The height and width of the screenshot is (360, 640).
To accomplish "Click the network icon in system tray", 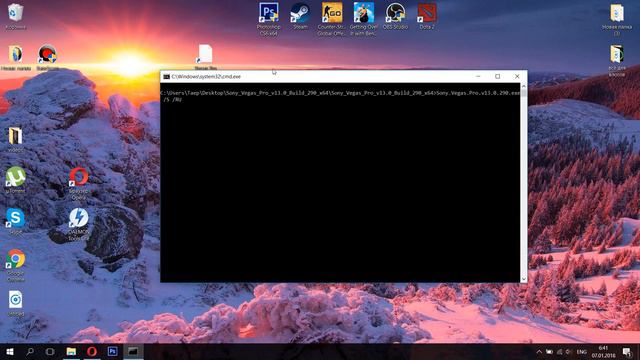I will click(x=559, y=352).
